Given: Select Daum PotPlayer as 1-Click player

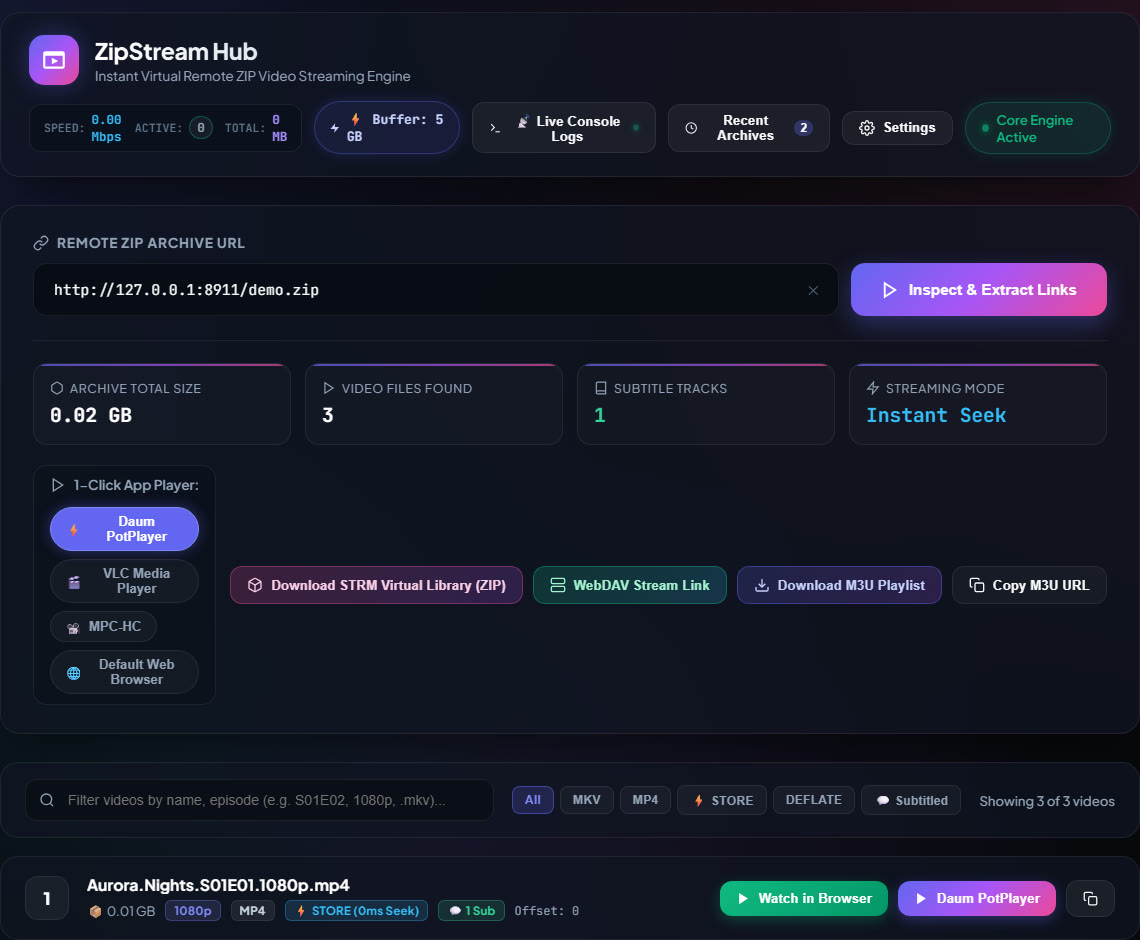Looking at the screenshot, I should point(124,529).
